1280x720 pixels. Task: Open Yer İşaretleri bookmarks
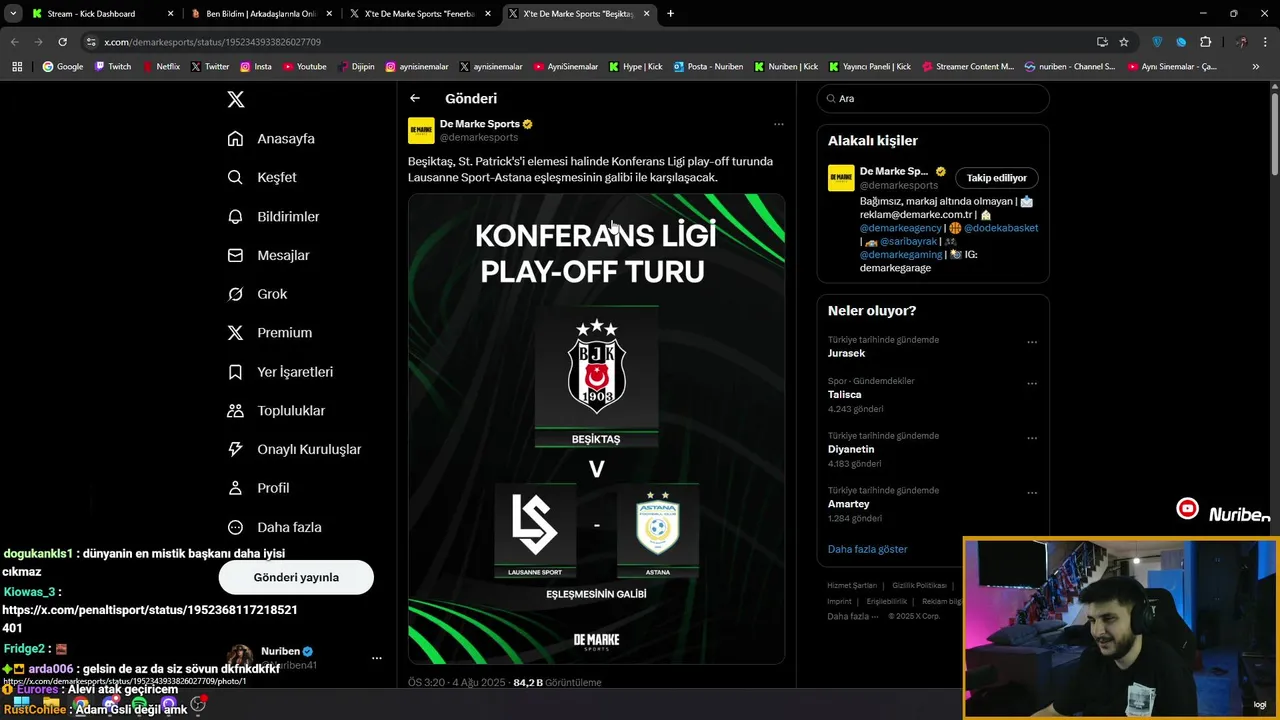(281, 372)
